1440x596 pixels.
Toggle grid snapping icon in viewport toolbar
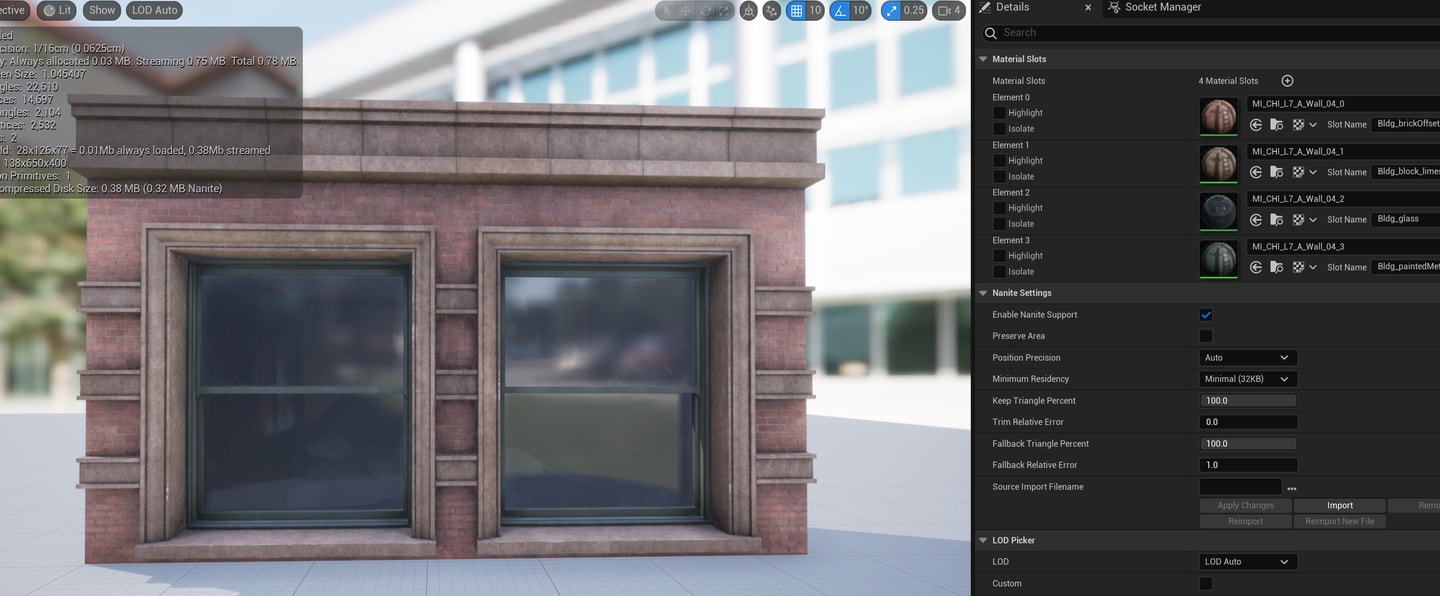pyautogui.click(x=797, y=11)
